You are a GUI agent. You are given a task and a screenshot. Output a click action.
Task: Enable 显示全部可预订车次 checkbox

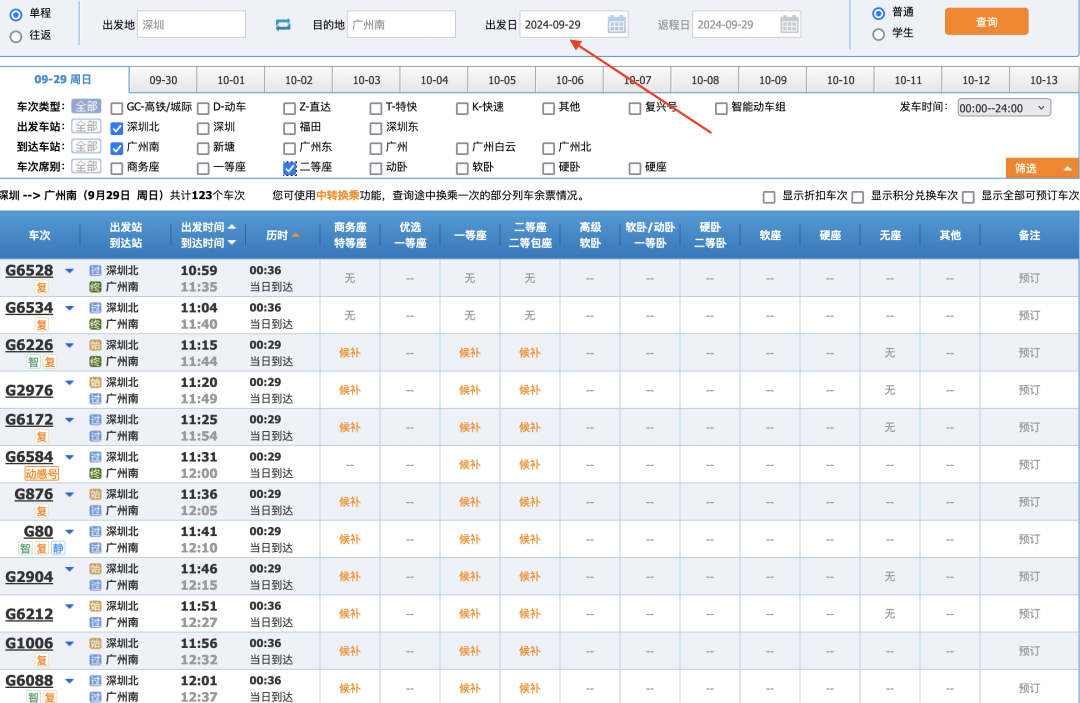[x=968, y=197]
